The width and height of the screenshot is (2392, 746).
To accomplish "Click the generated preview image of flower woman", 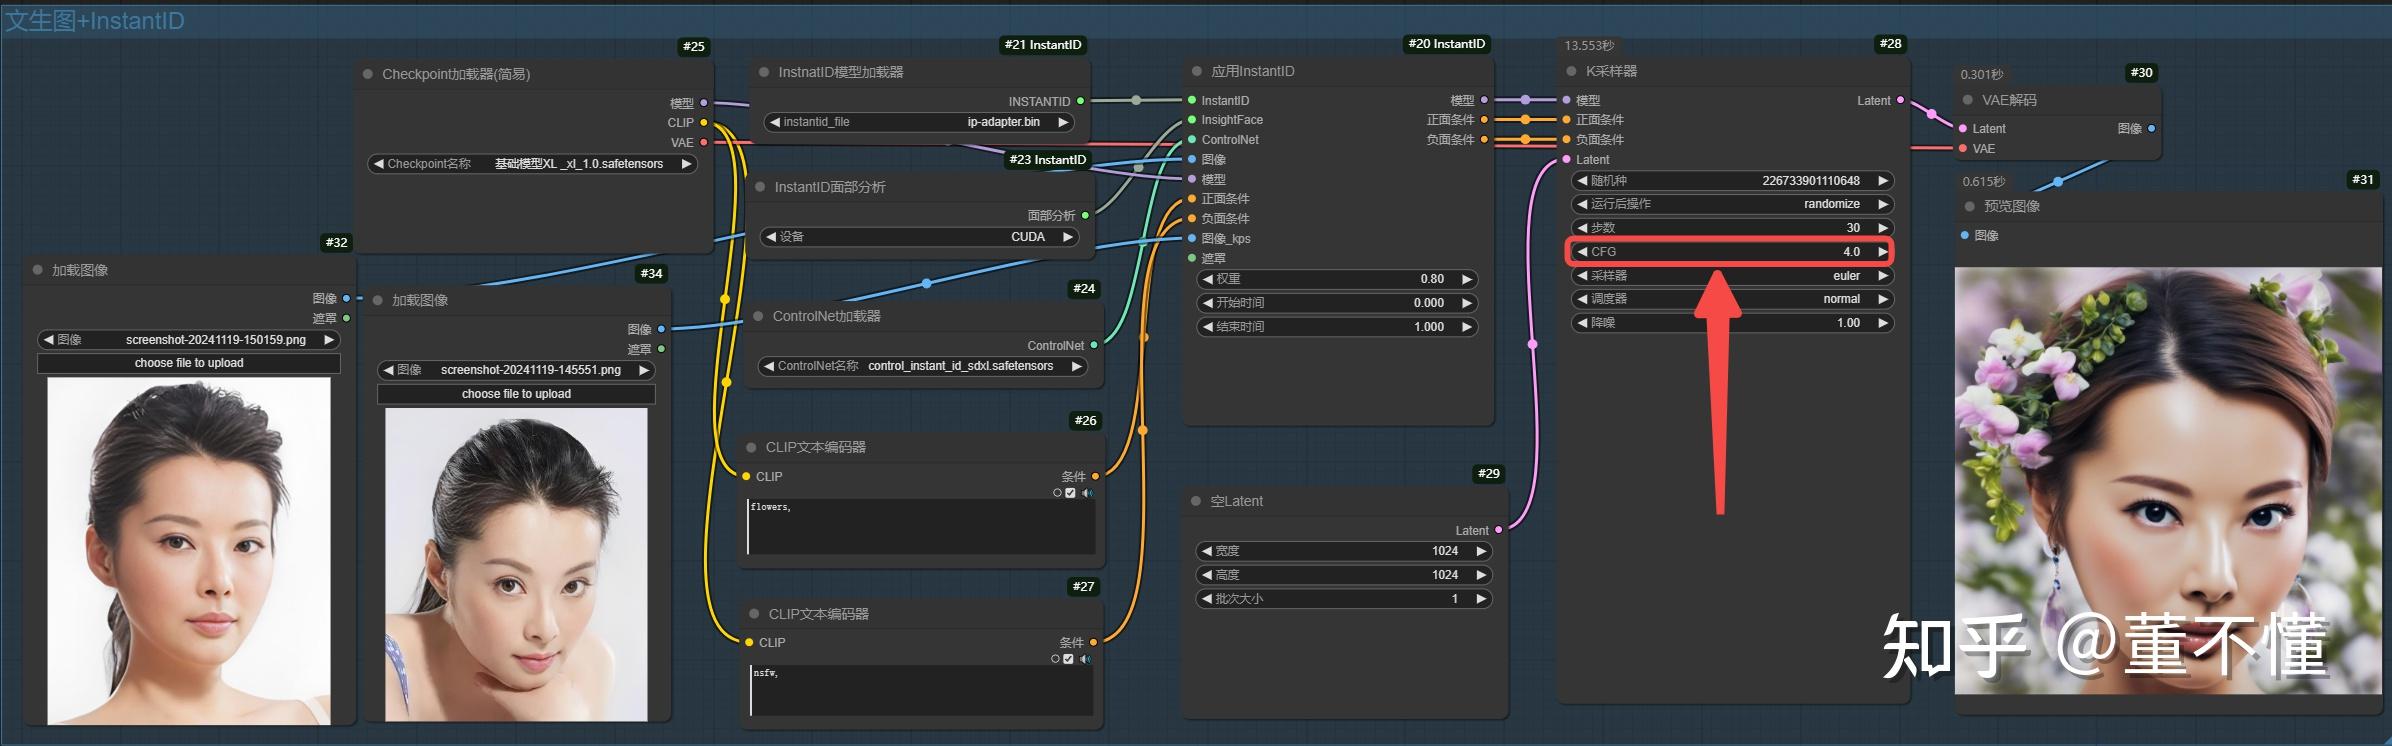I will pyautogui.click(x=2168, y=481).
